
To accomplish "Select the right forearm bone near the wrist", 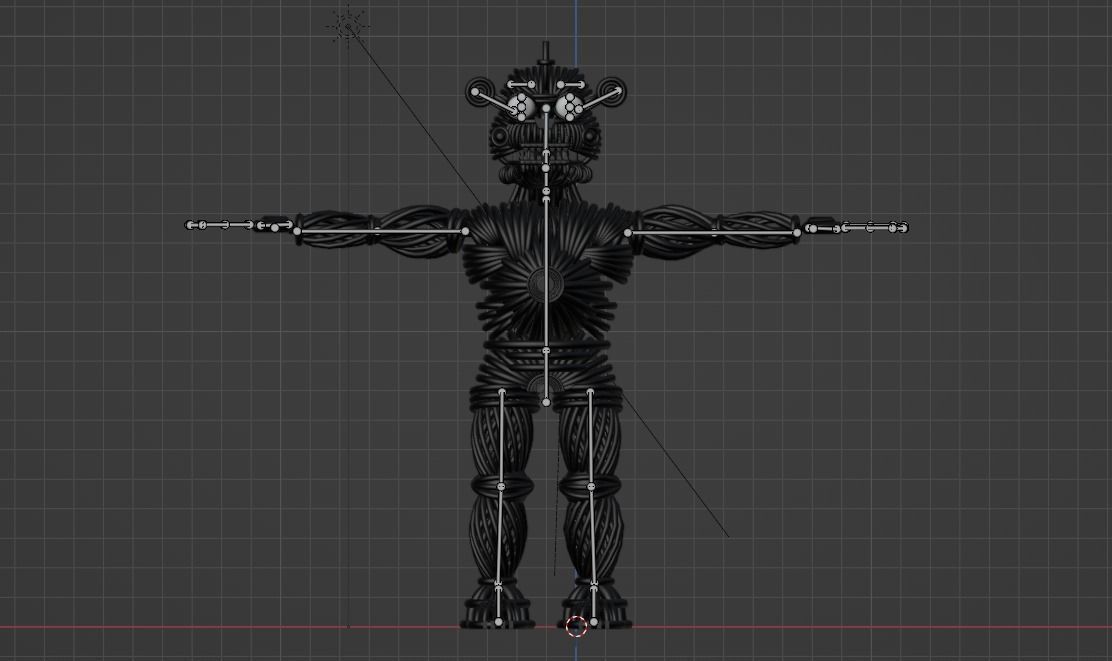I will coord(757,233).
